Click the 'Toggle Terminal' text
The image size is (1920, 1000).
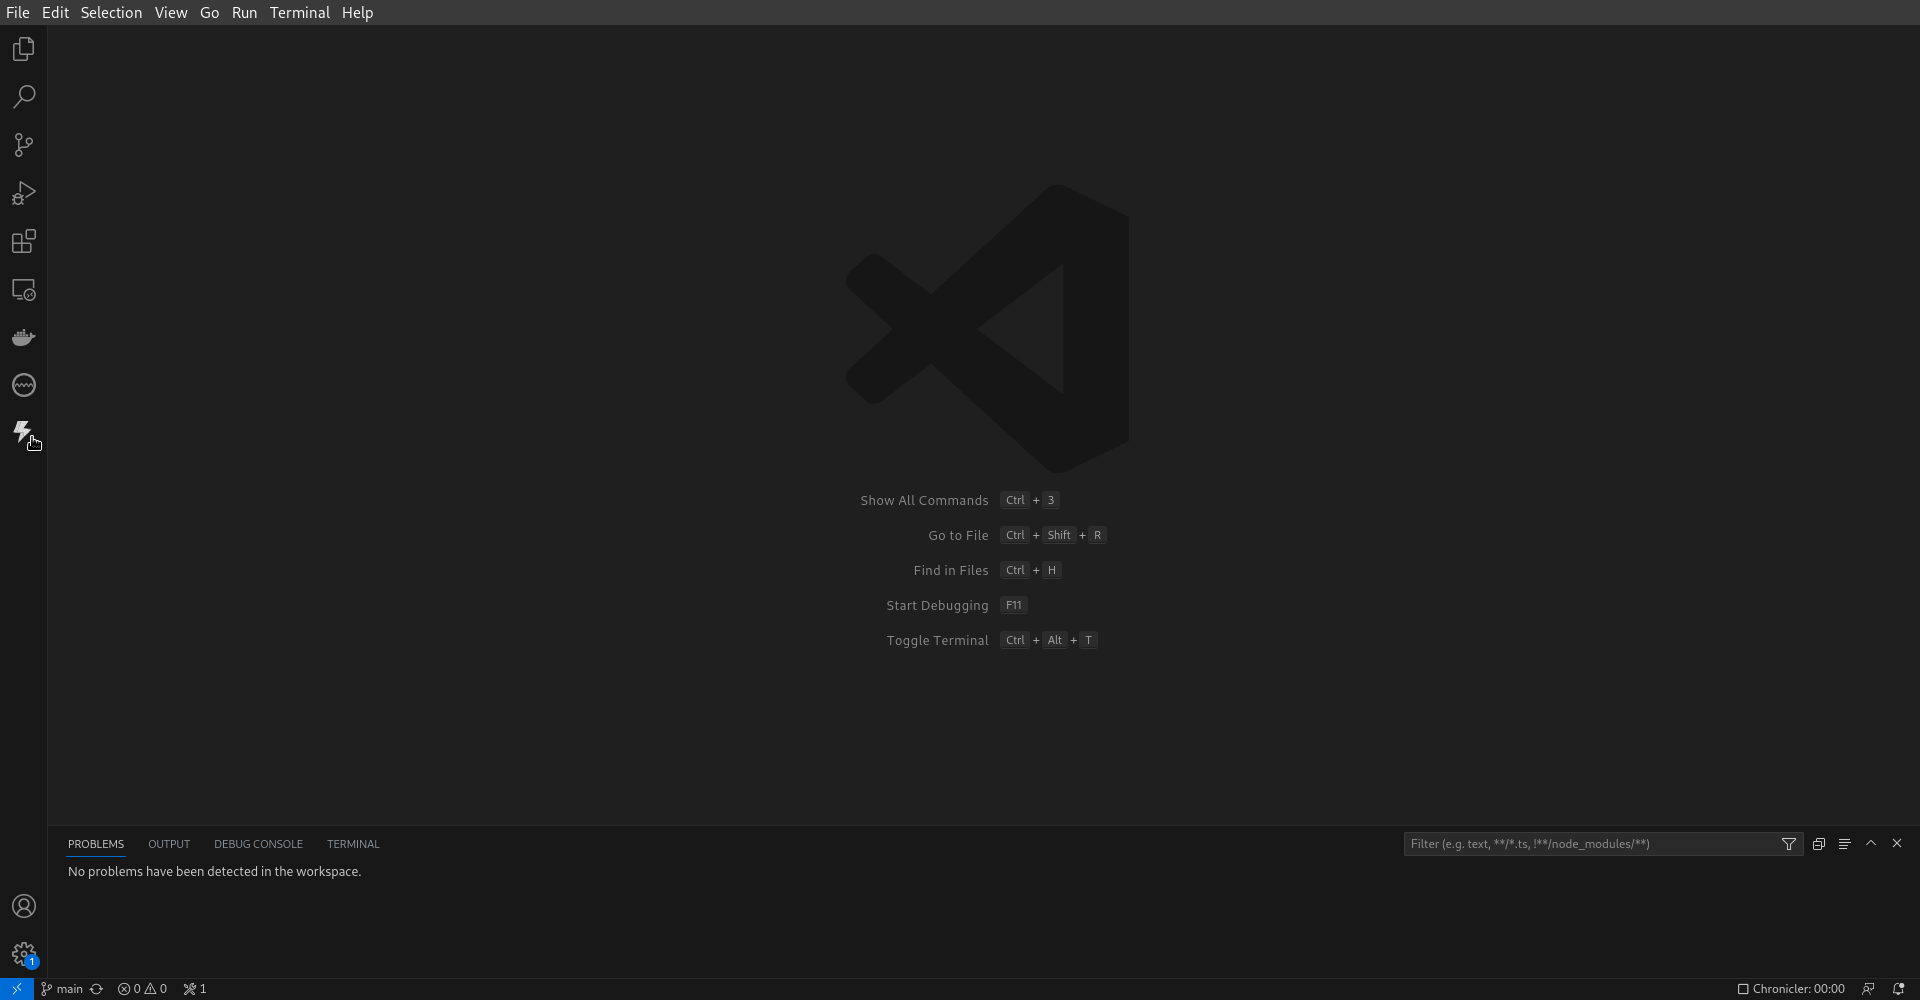[x=937, y=640]
